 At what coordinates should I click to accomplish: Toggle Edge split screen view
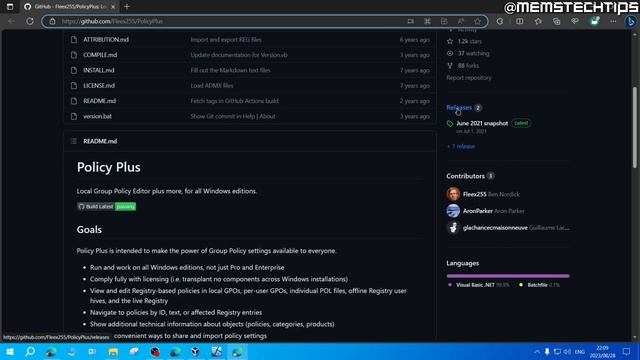point(520,21)
